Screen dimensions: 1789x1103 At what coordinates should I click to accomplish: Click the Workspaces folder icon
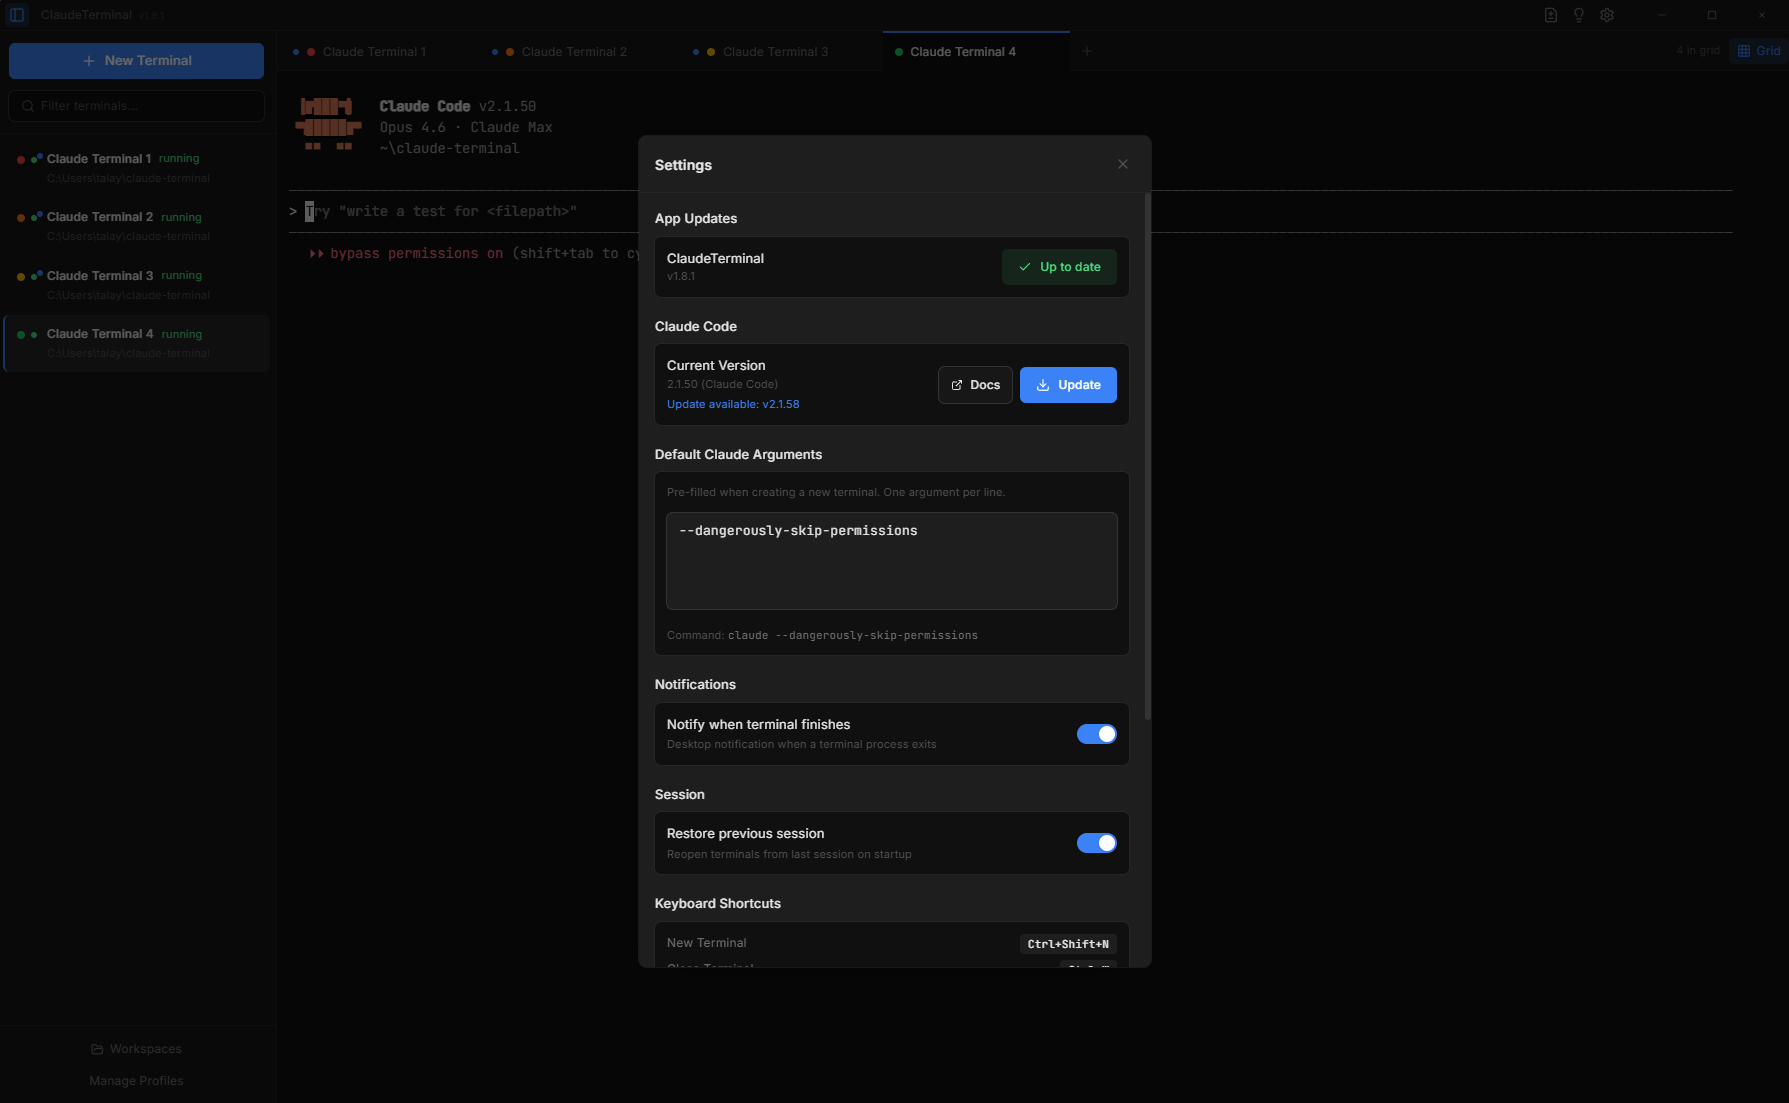point(97,1049)
